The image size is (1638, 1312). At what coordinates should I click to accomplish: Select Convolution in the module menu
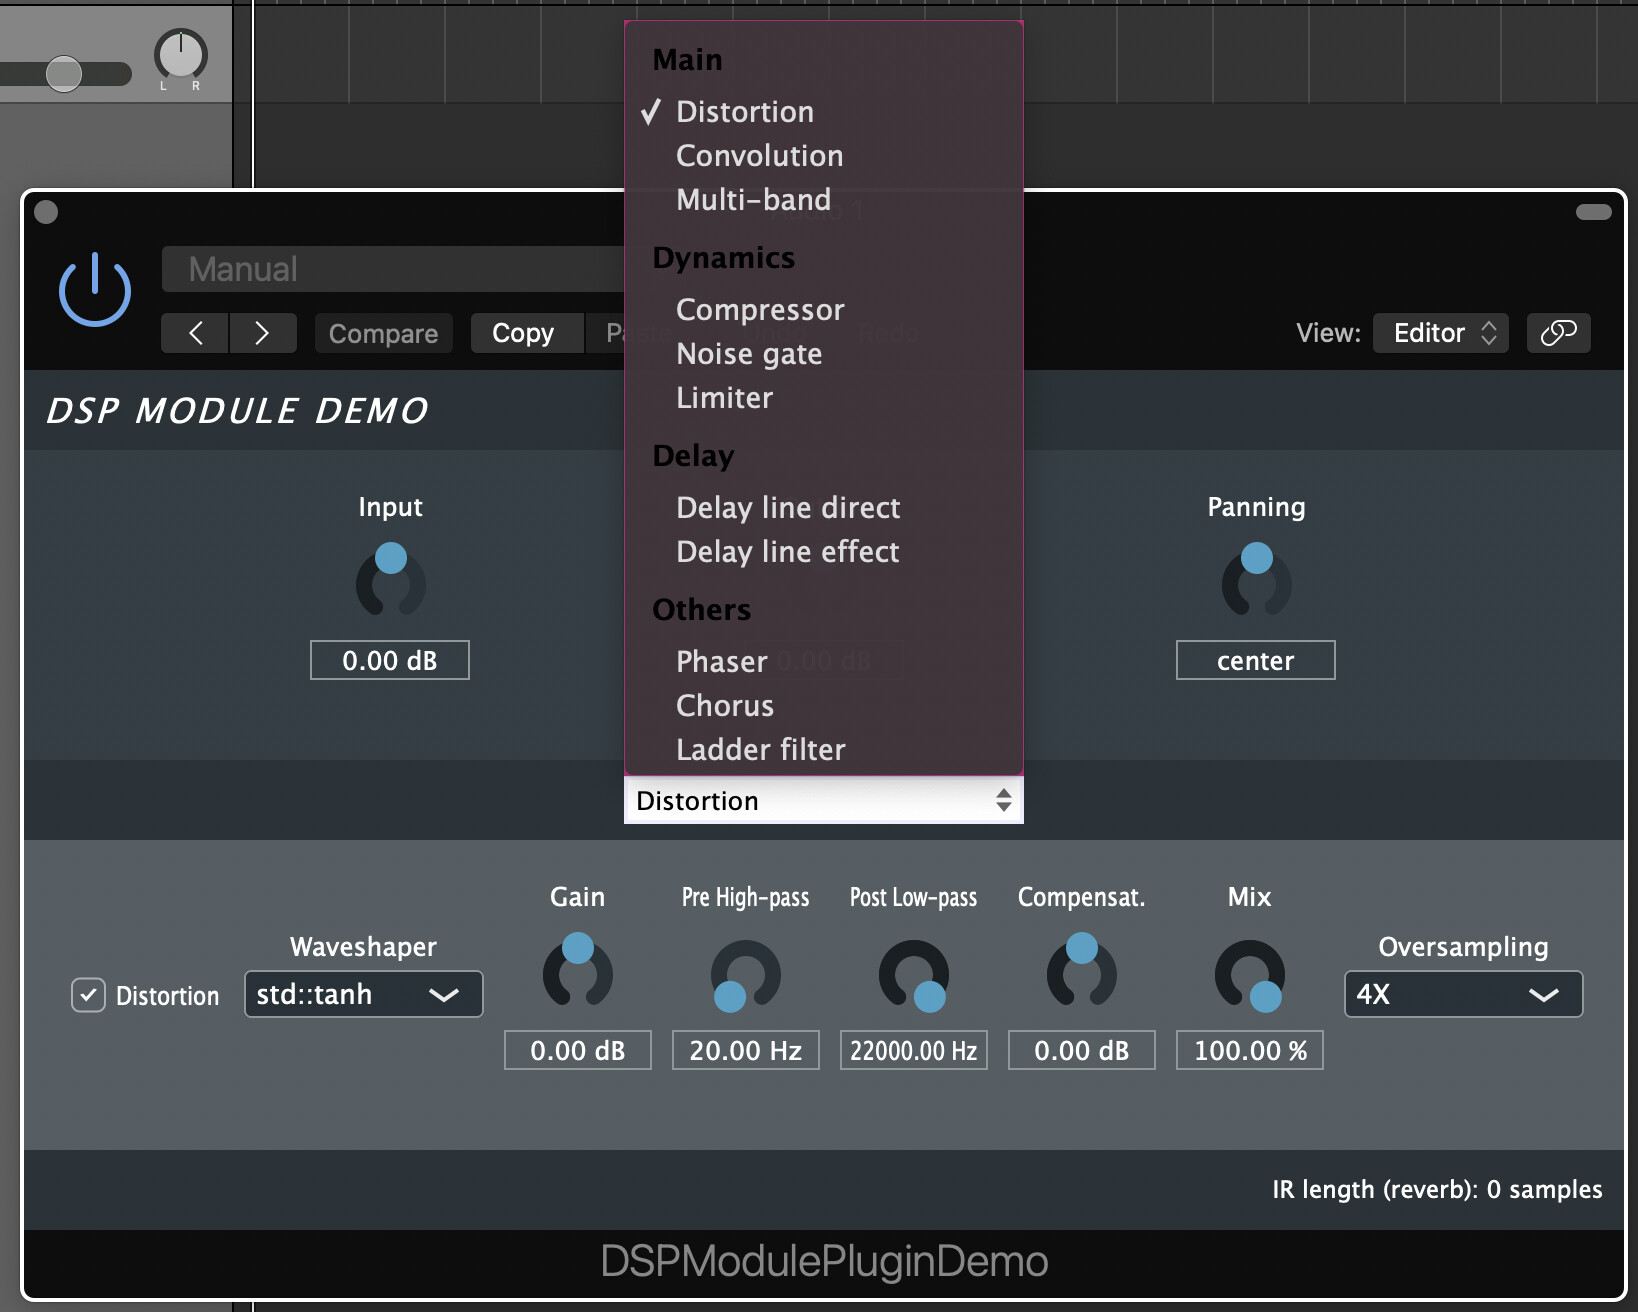click(x=824, y=156)
